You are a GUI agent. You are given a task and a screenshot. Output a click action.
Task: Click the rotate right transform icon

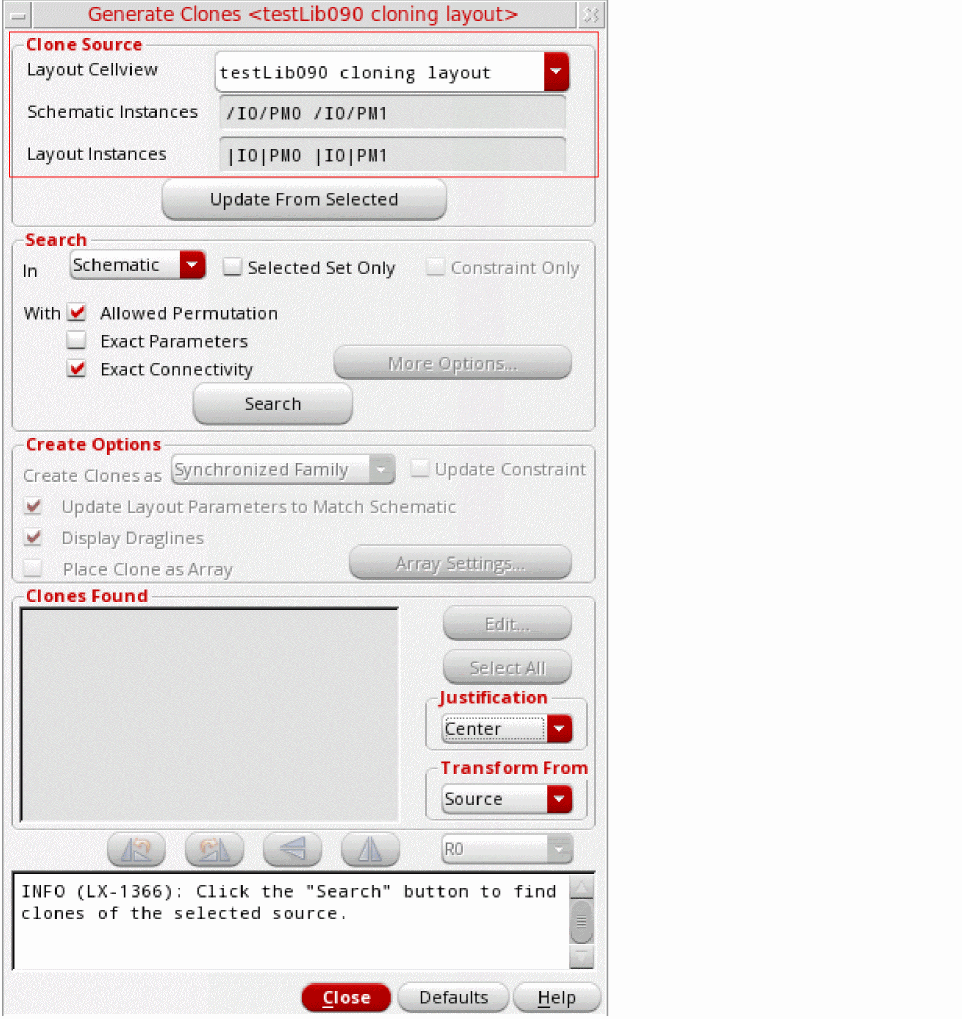point(214,849)
